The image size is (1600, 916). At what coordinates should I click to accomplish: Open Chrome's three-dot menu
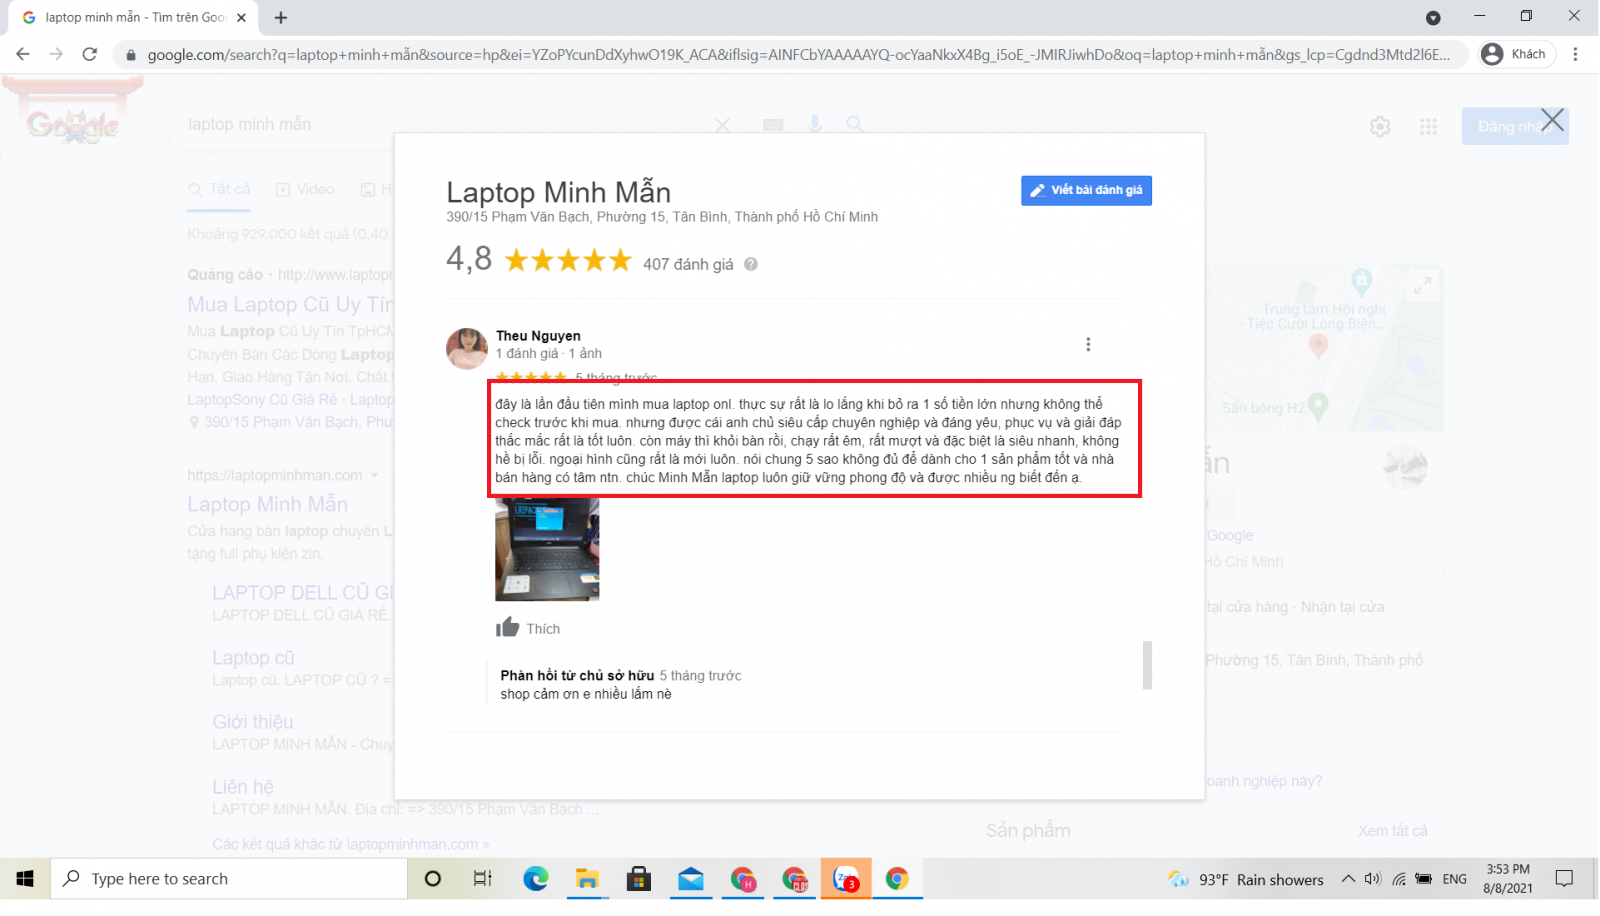[1575, 54]
